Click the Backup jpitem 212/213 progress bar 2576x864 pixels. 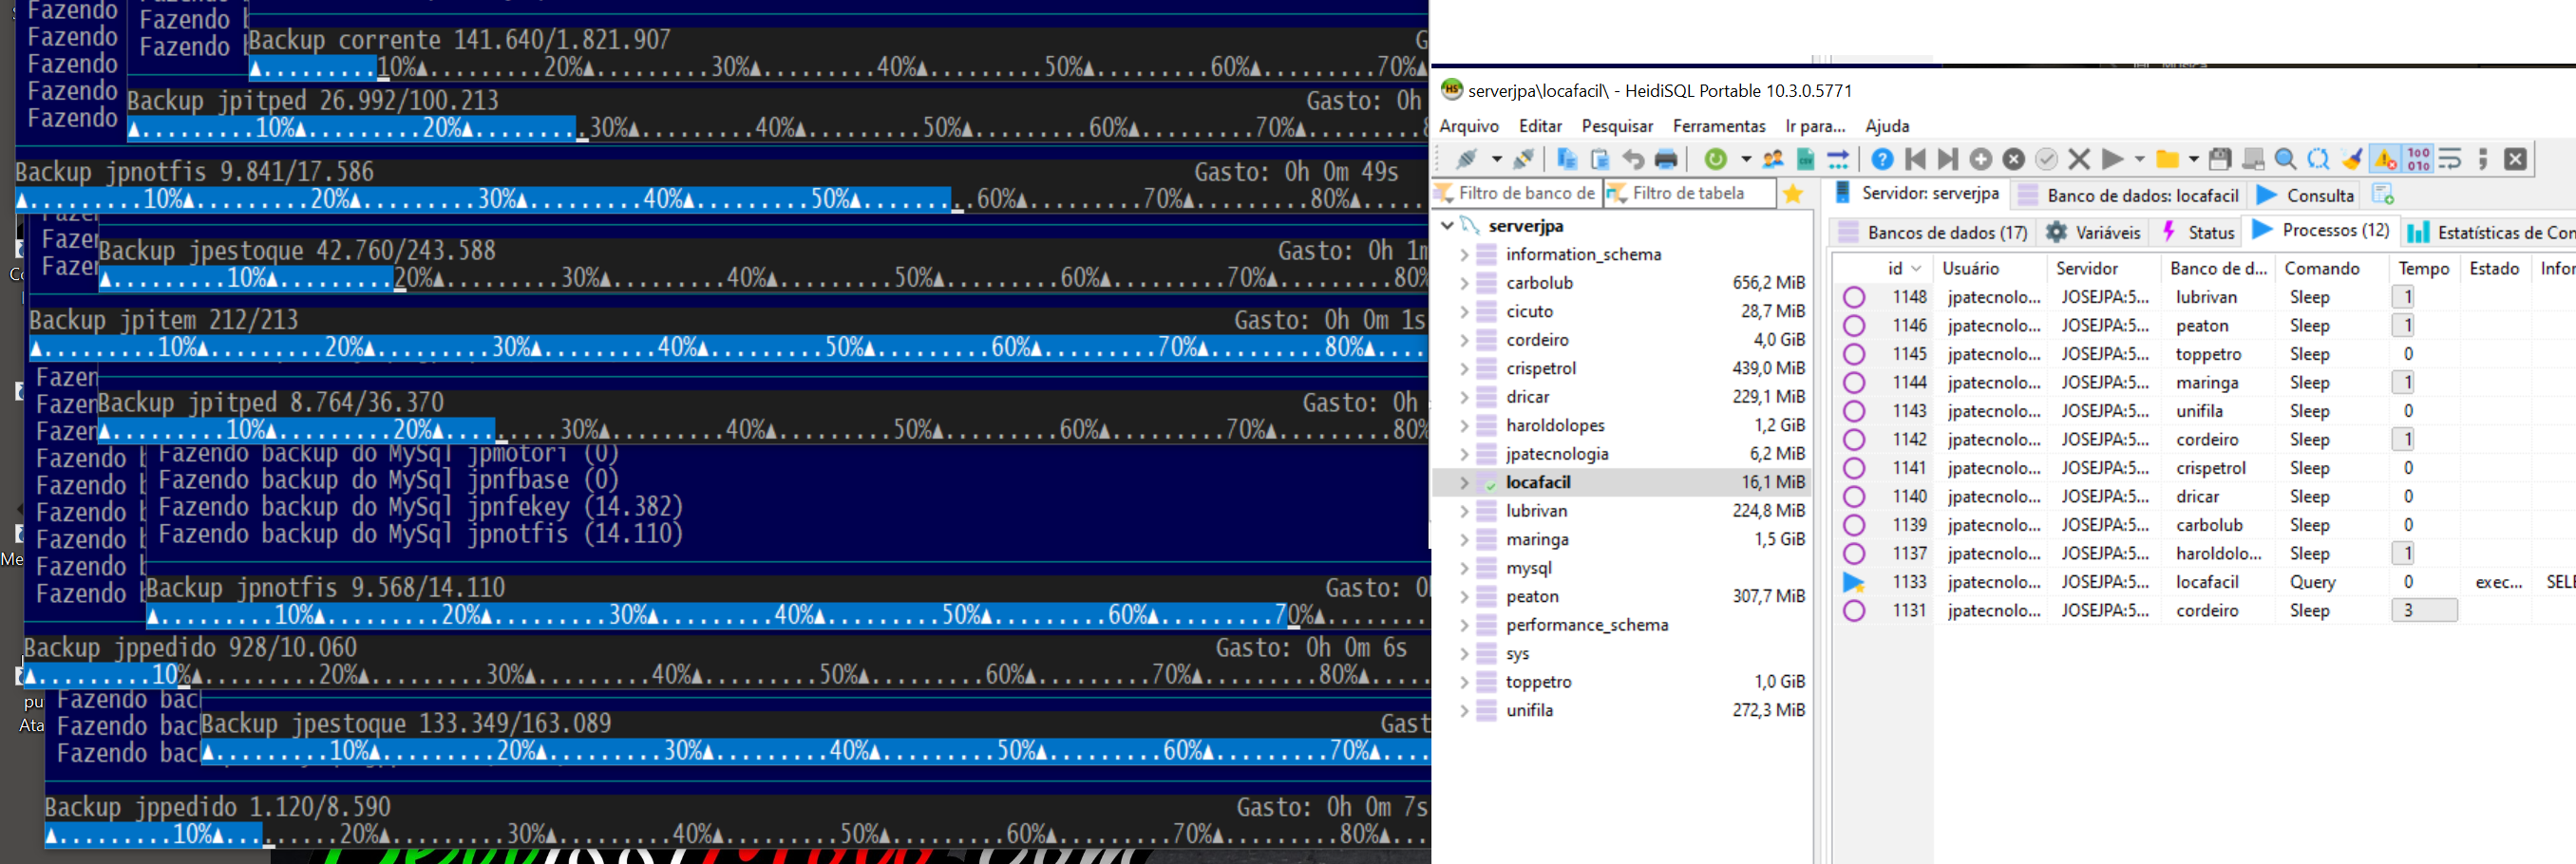pos(728,347)
